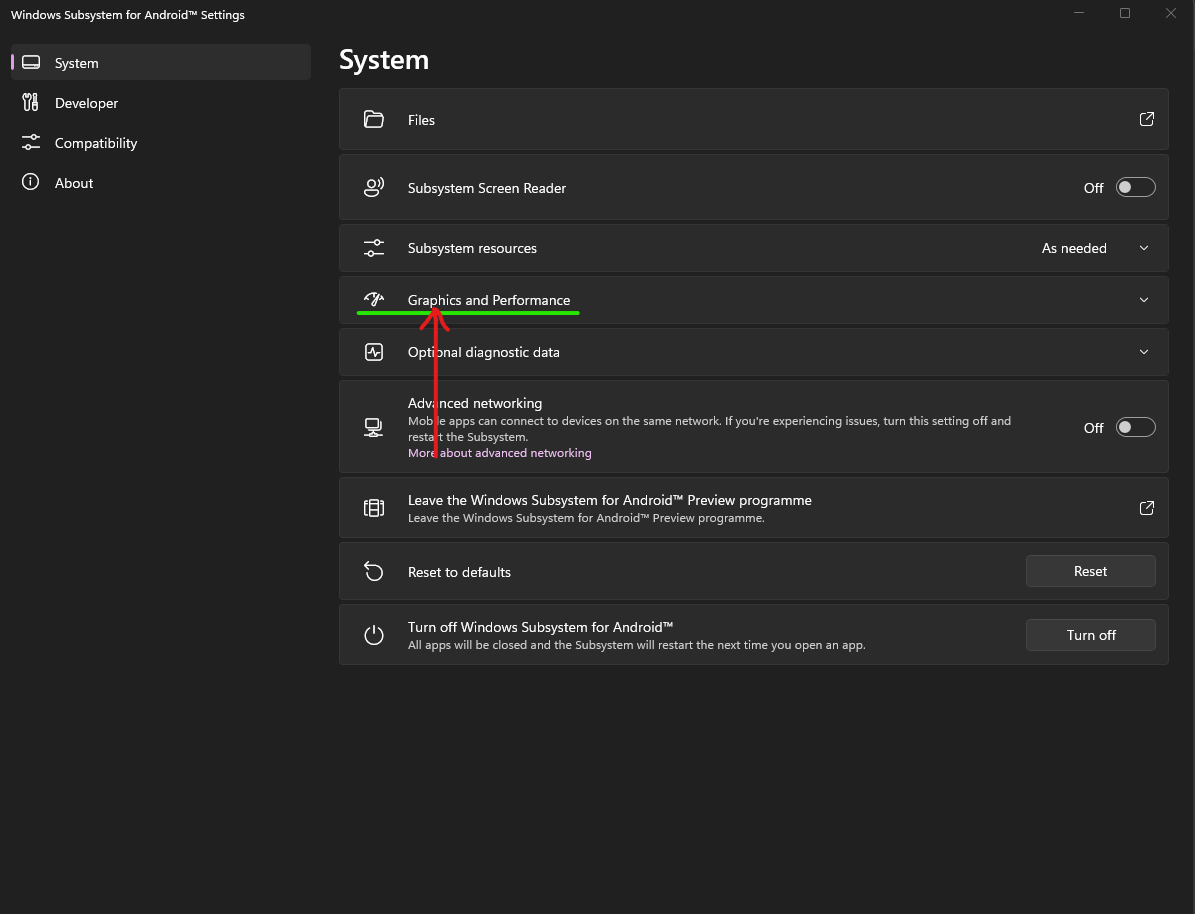Click the Turn off power icon
Viewport: 1195px width, 914px height.
click(x=373, y=635)
